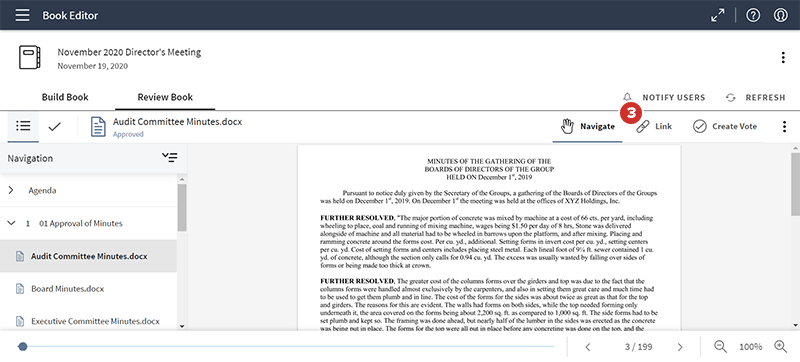
Task: Open document toolbar three-dot menu
Action: 785,126
